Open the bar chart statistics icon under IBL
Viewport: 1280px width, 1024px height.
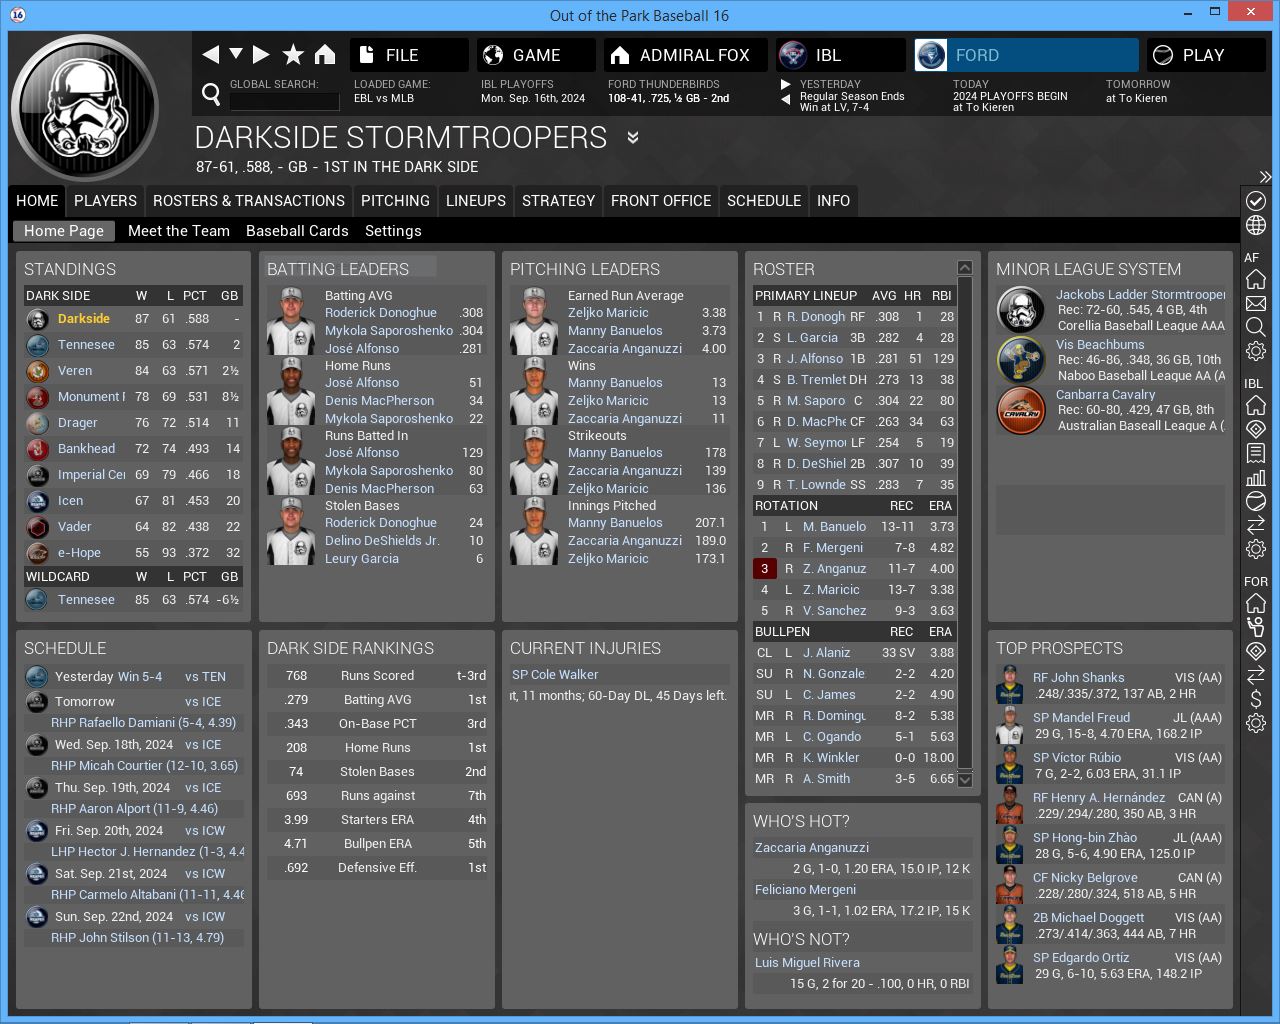[1256, 477]
